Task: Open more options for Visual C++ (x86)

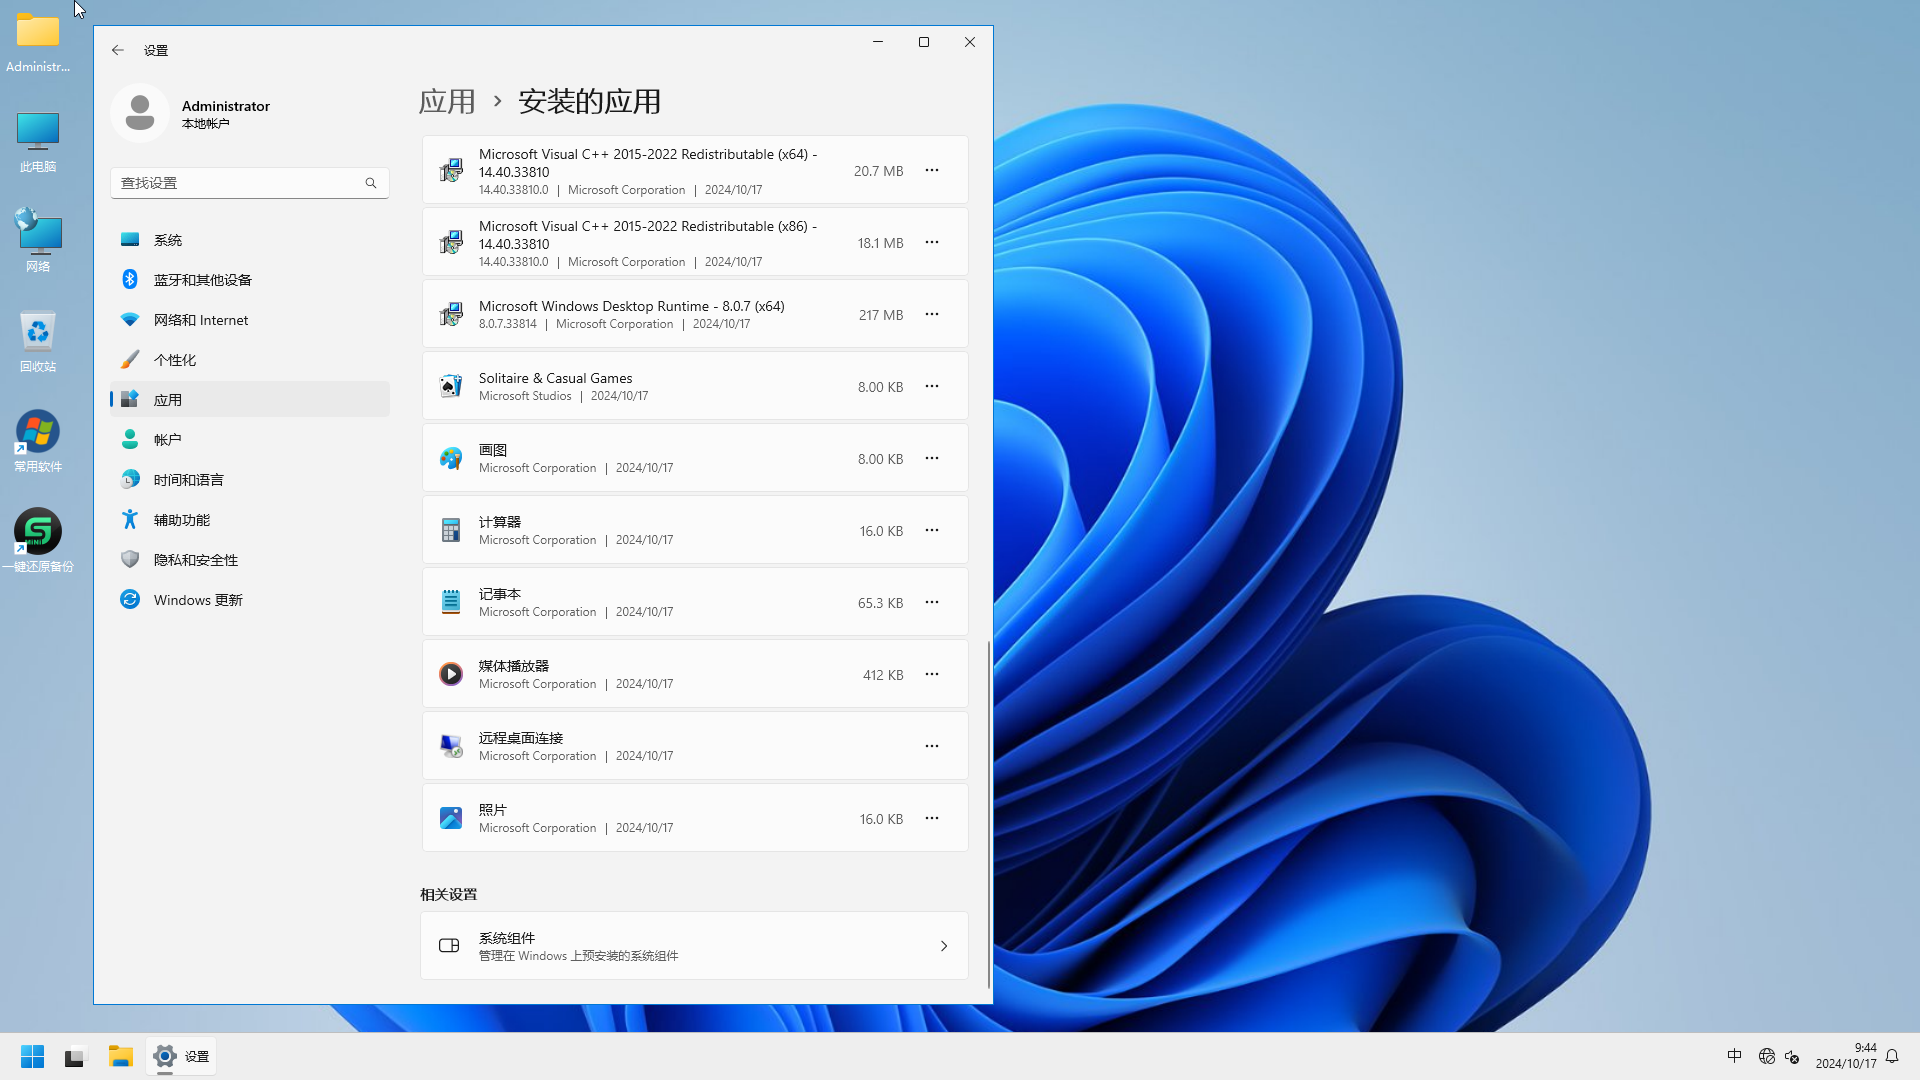Action: click(x=932, y=242)
